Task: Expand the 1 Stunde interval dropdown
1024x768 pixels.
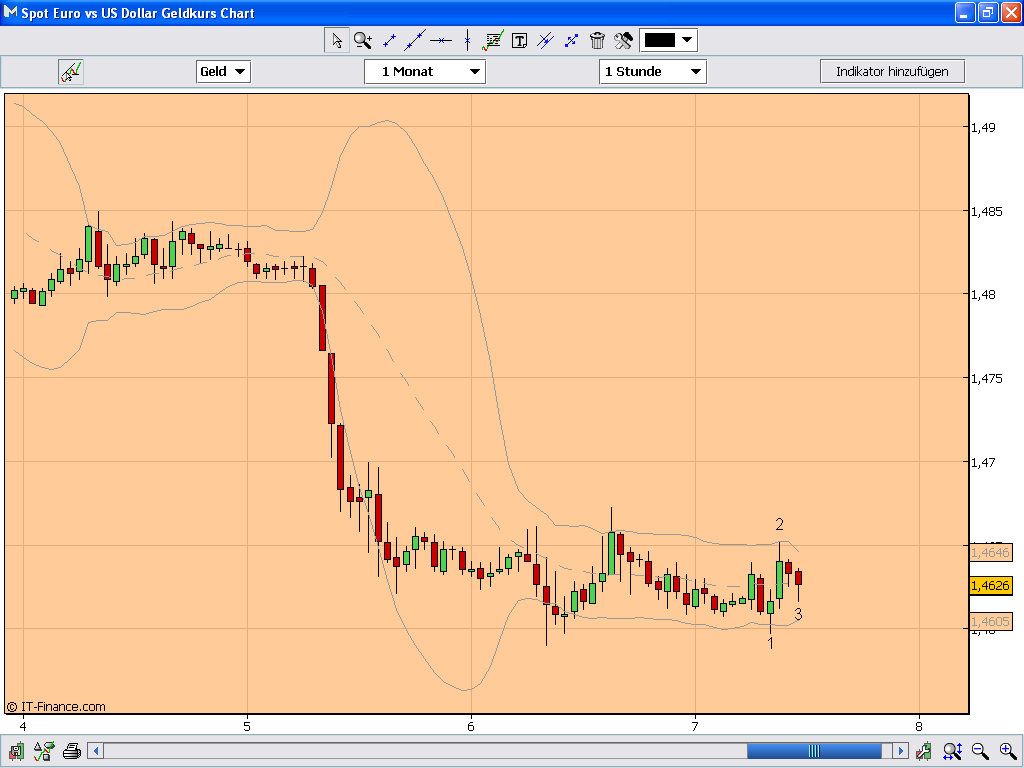Action: (x=652, y=72)
